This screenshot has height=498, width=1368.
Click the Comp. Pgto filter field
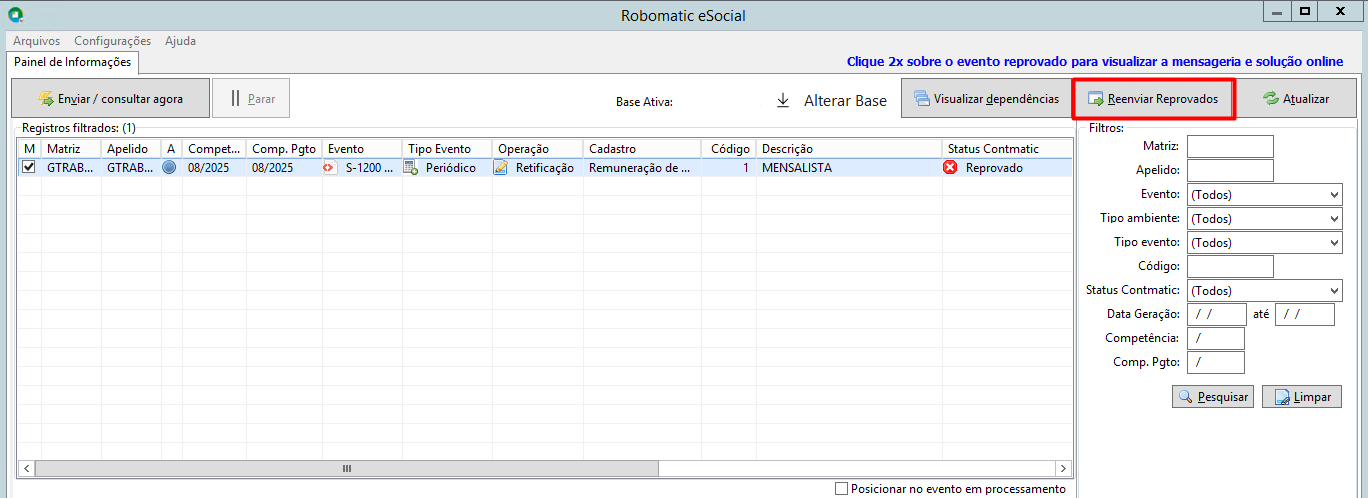click(x=1216, y=363)
